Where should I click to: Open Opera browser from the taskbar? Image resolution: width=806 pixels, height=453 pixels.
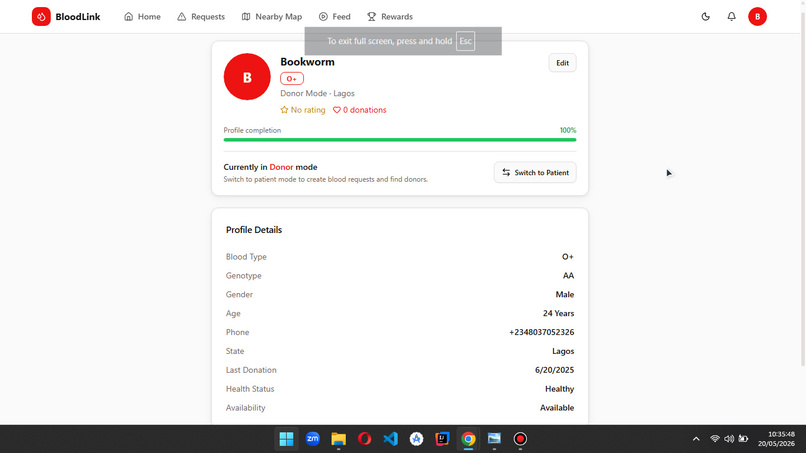tap(364, 439)
